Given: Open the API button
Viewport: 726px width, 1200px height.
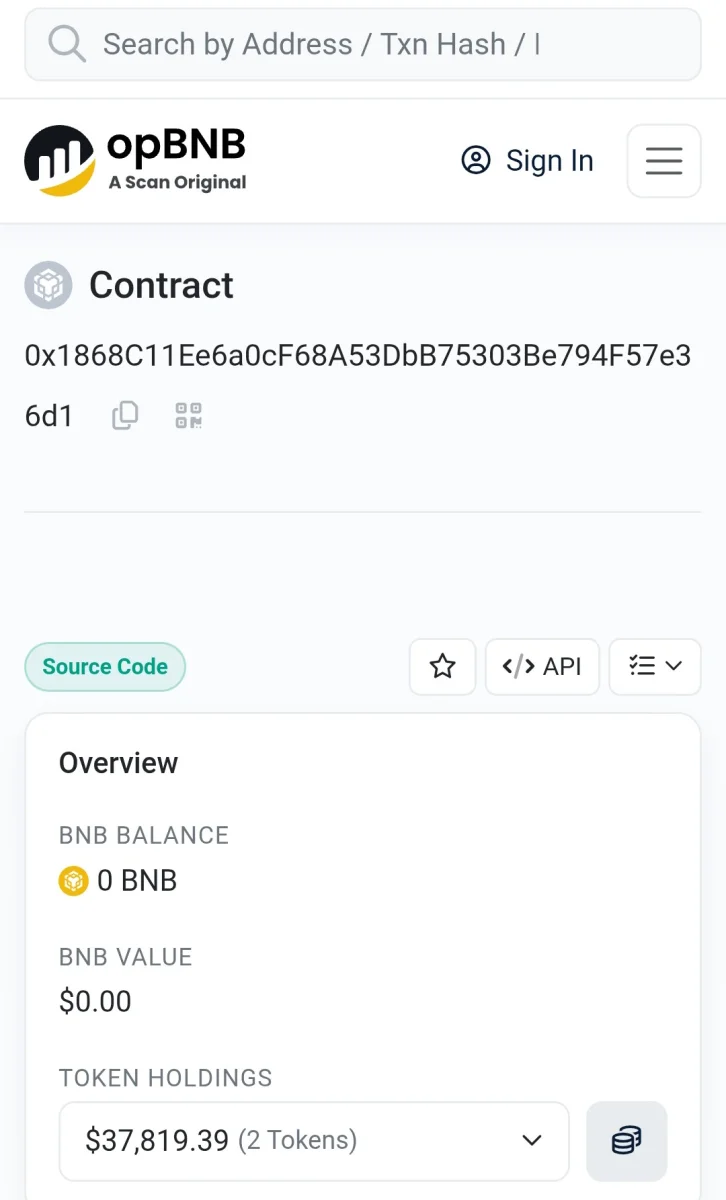Looking at the screenshot, I should pyautogui.click(x=542, y=667).
